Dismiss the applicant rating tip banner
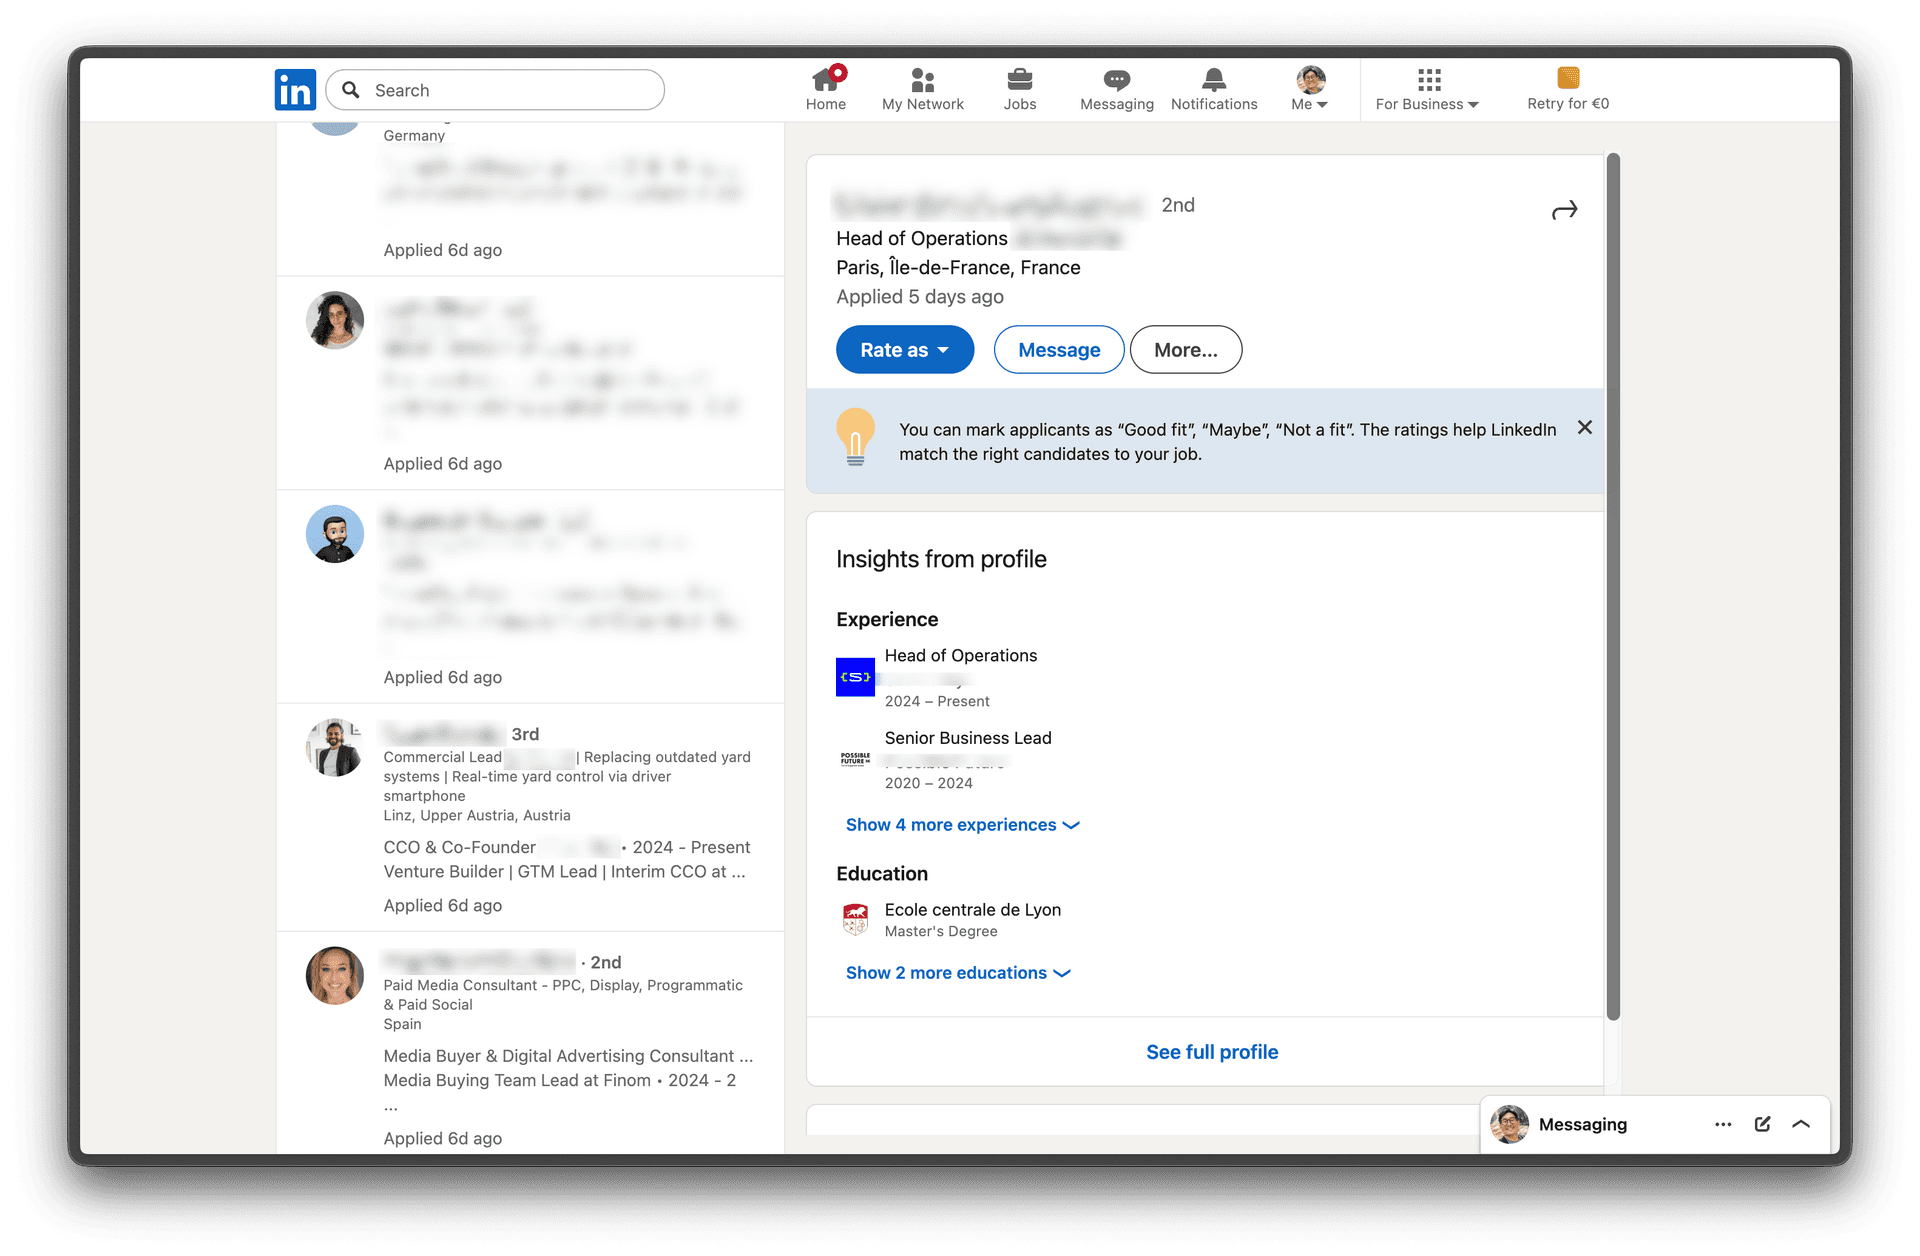Screen dimensions: 1920x1256 pyautogui.click(x=1584, y=428)
